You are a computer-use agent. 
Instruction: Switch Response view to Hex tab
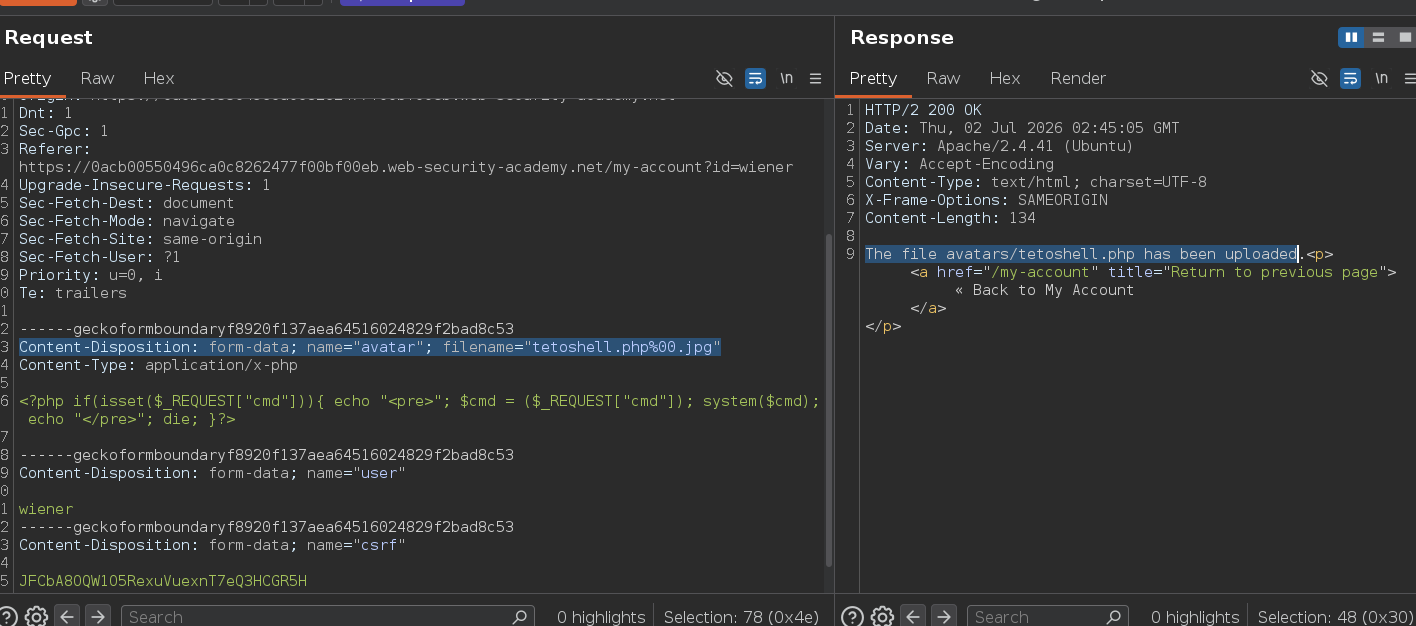pyautogui.click(x=1004, y=78)
